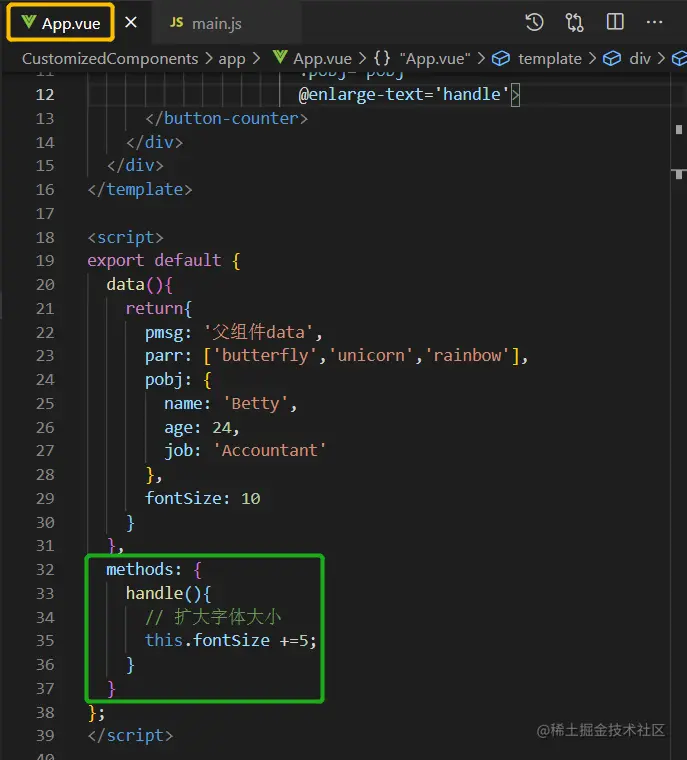Click line number 19 in gutter
Image resolution: width=687 pixels, height=760 pixels.
[x=45, y=261]
